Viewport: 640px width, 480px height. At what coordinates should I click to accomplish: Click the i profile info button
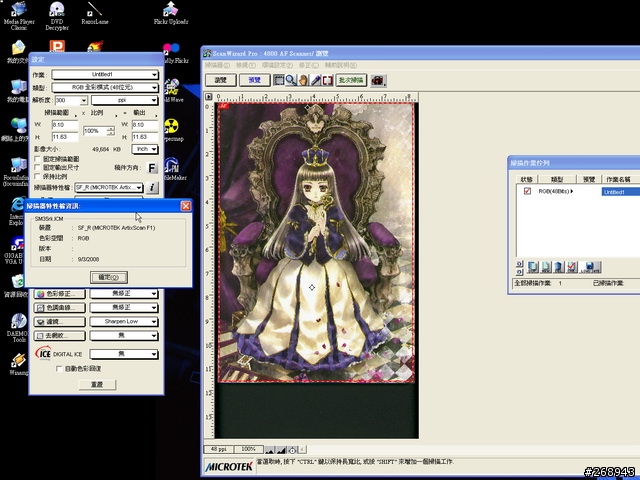click(152, 187)
